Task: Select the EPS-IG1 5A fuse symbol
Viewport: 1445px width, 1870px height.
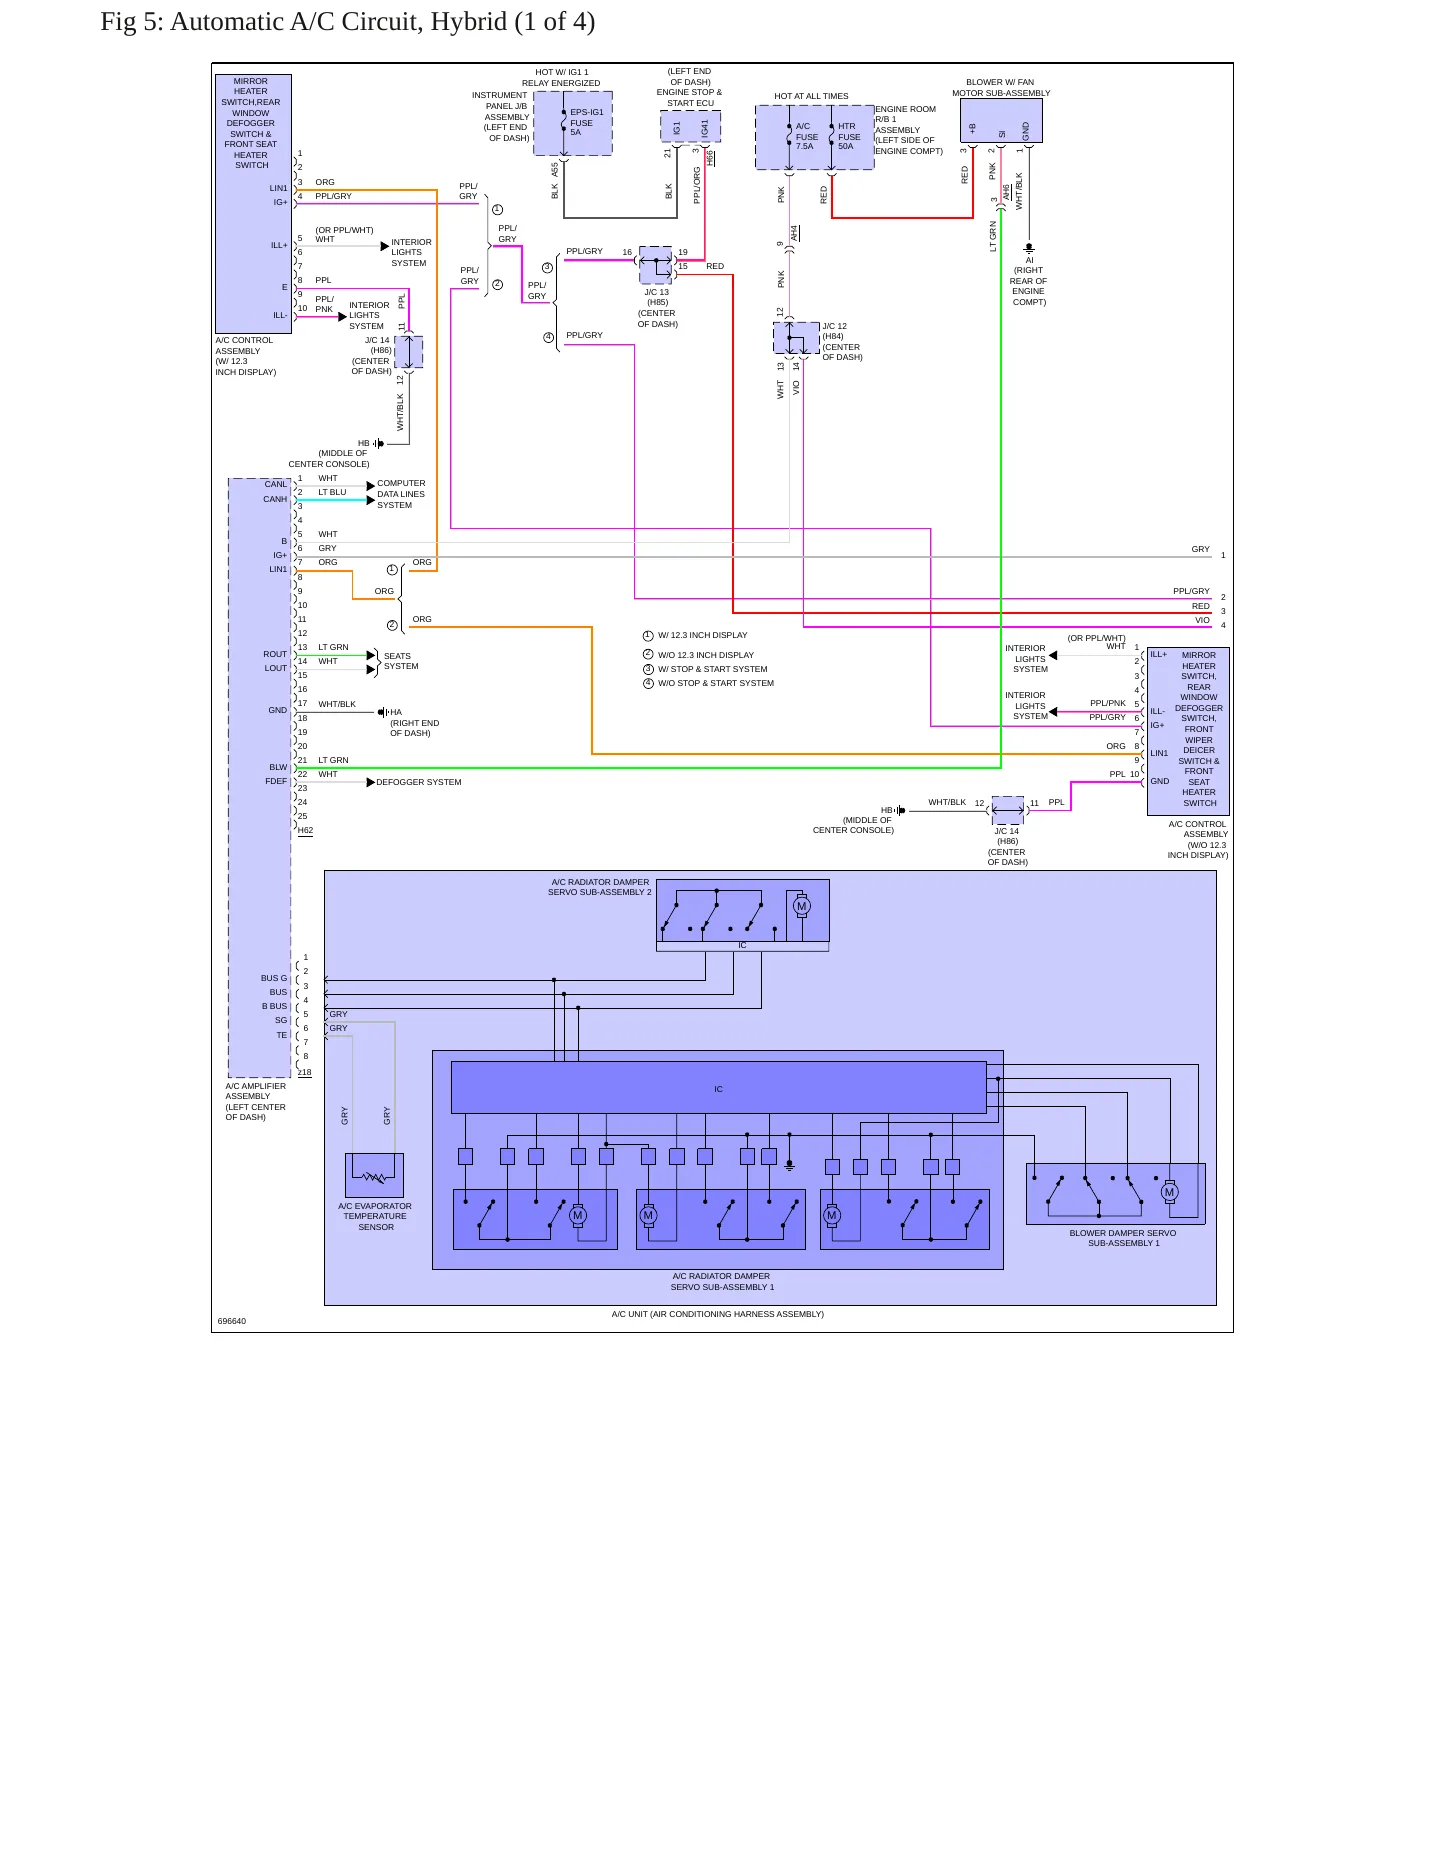Action: point(564,120)
